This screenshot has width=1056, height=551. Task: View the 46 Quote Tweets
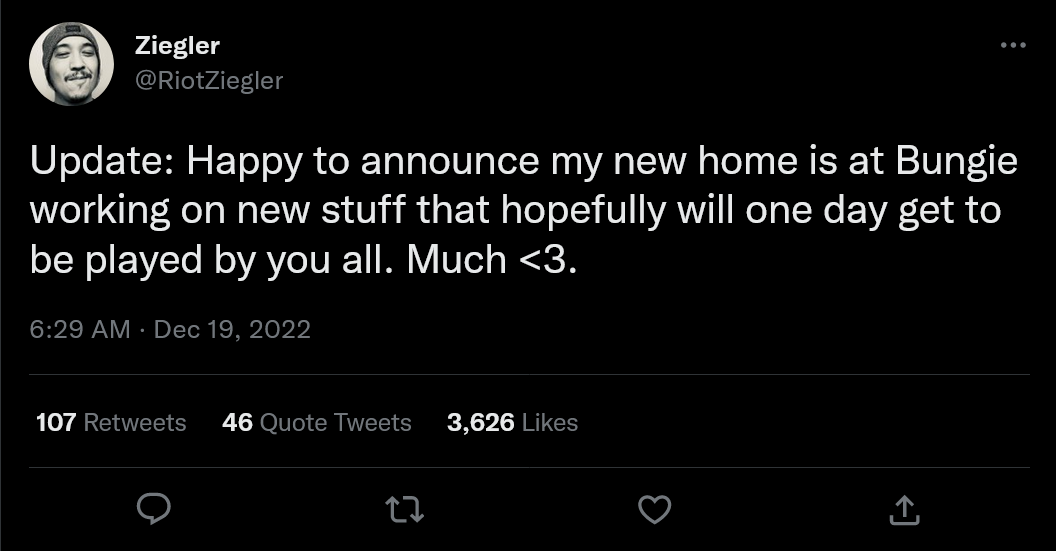click(x=316, y=422)
